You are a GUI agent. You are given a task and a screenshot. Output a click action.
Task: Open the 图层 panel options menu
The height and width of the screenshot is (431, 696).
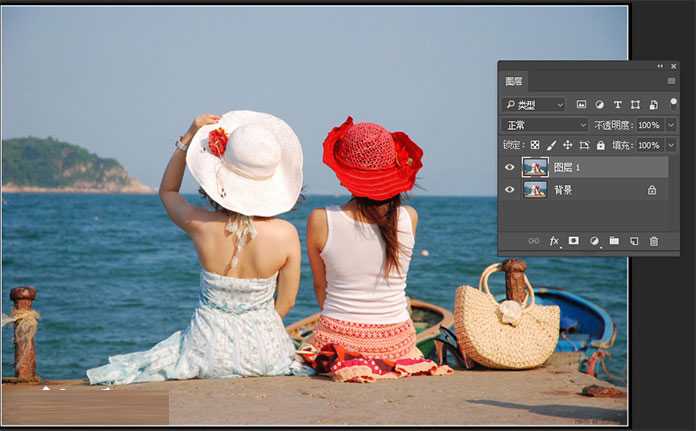click(x=671, y=81)
